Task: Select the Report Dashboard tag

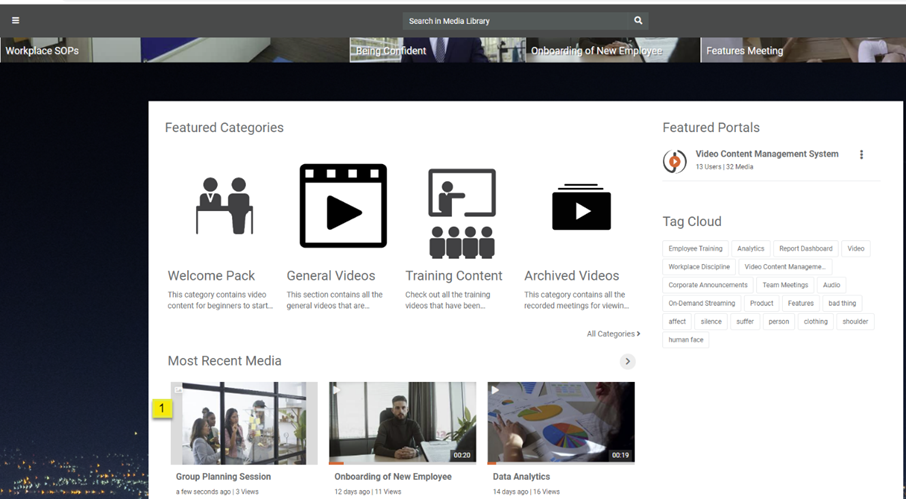Action: 806,249
